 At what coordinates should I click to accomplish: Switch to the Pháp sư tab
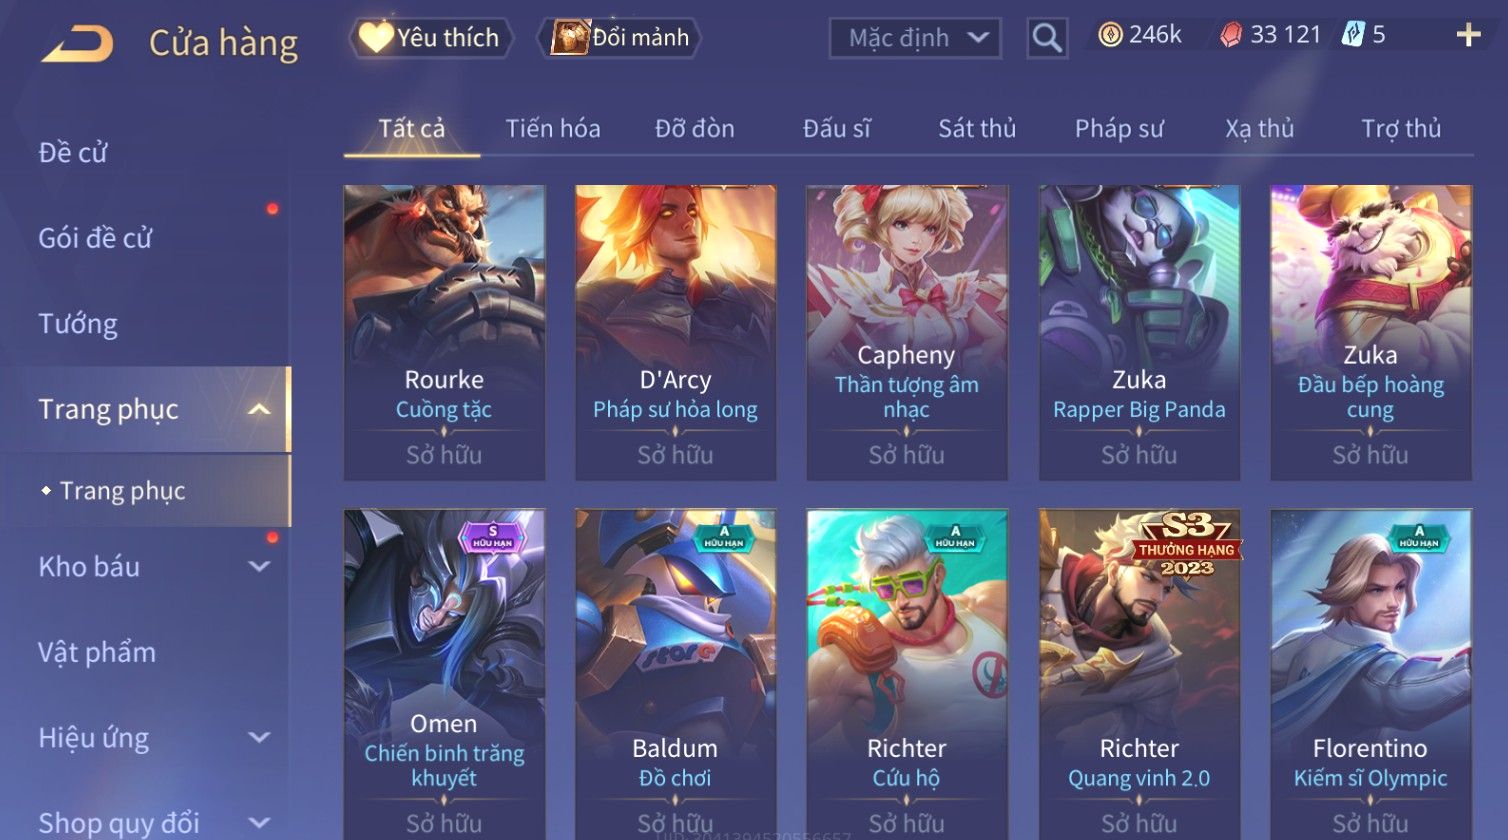tap(1119, 129)
